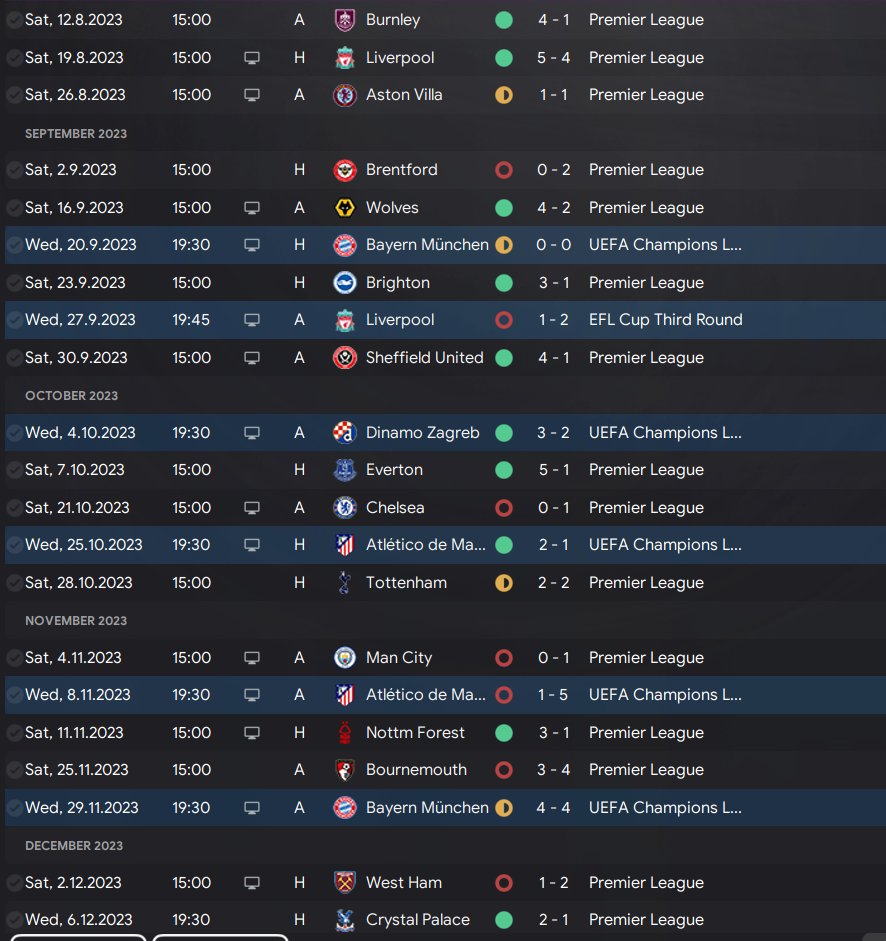Toggle checkmark for Sat 4.11.2023 Man City fixture
This screenshot has width=886, height=941.
coord(14,658)
